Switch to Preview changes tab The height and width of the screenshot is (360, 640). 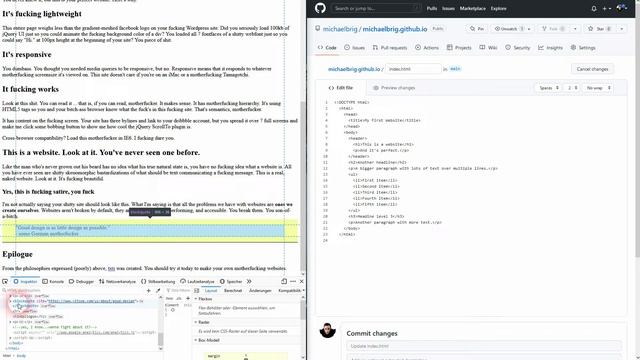point(394,88)
